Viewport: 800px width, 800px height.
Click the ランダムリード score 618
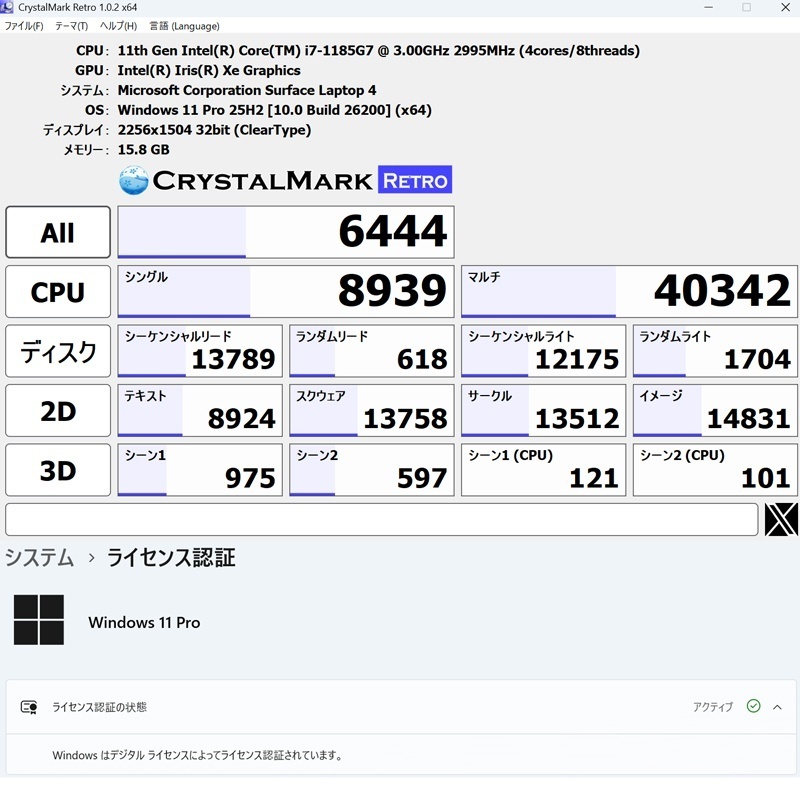pos(371,352)
